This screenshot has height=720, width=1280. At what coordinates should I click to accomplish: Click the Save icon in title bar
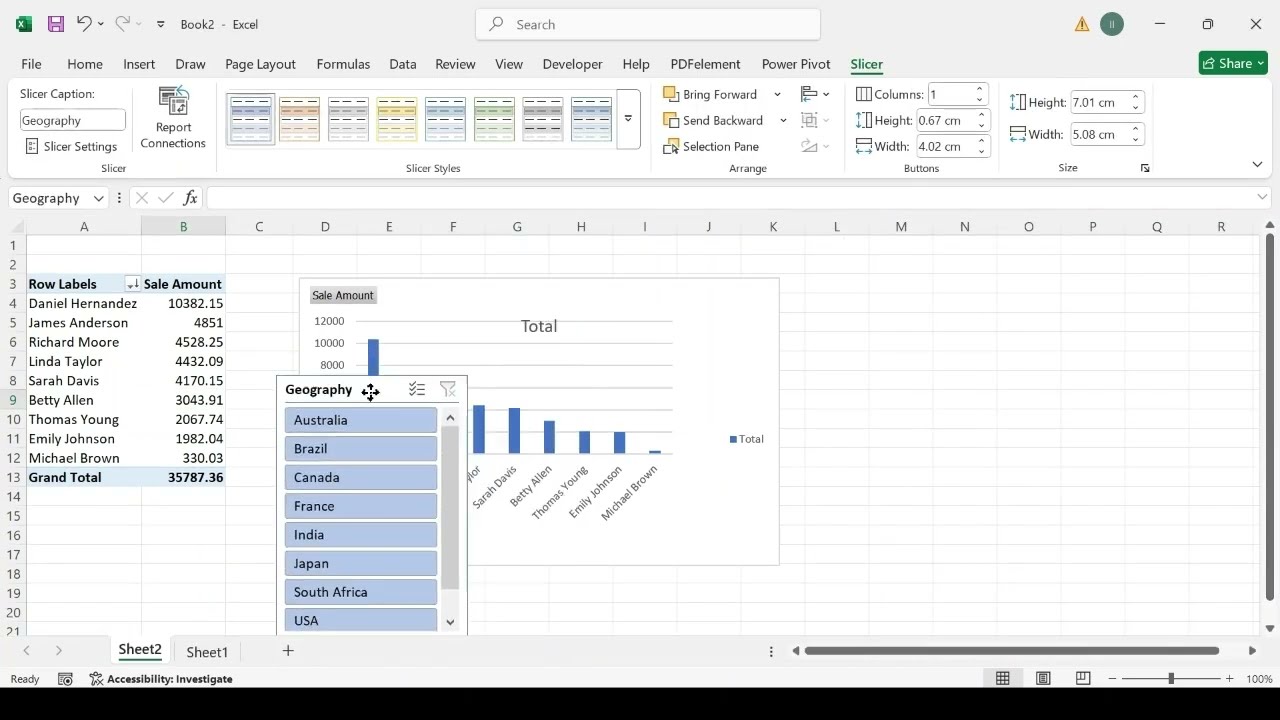point(56,24)
